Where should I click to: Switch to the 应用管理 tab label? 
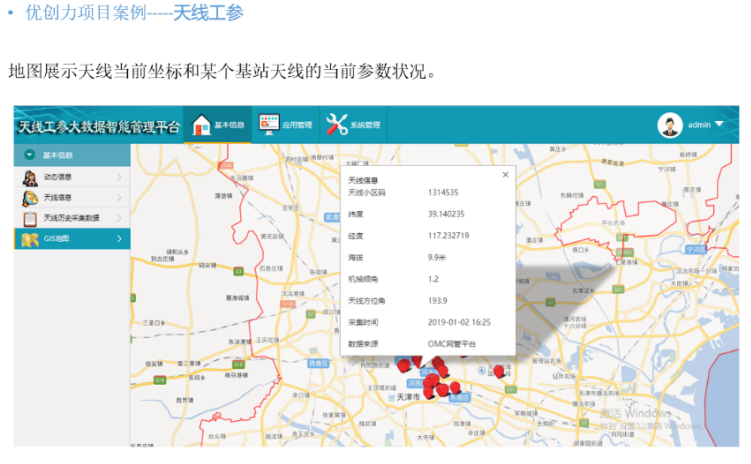tap(297, 125)
